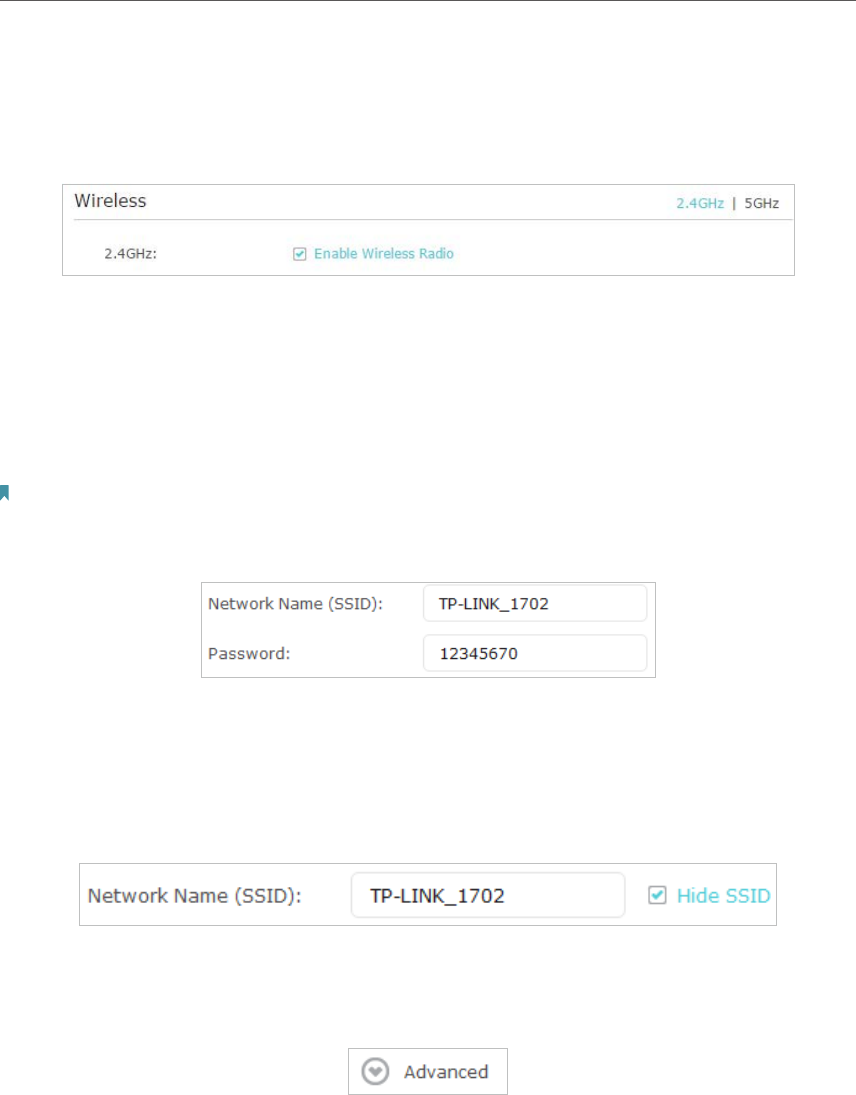Screen dimensions: 856x1095
Task: Click the Advanced down-arrow circle icon
Action: coord(376,1071)
